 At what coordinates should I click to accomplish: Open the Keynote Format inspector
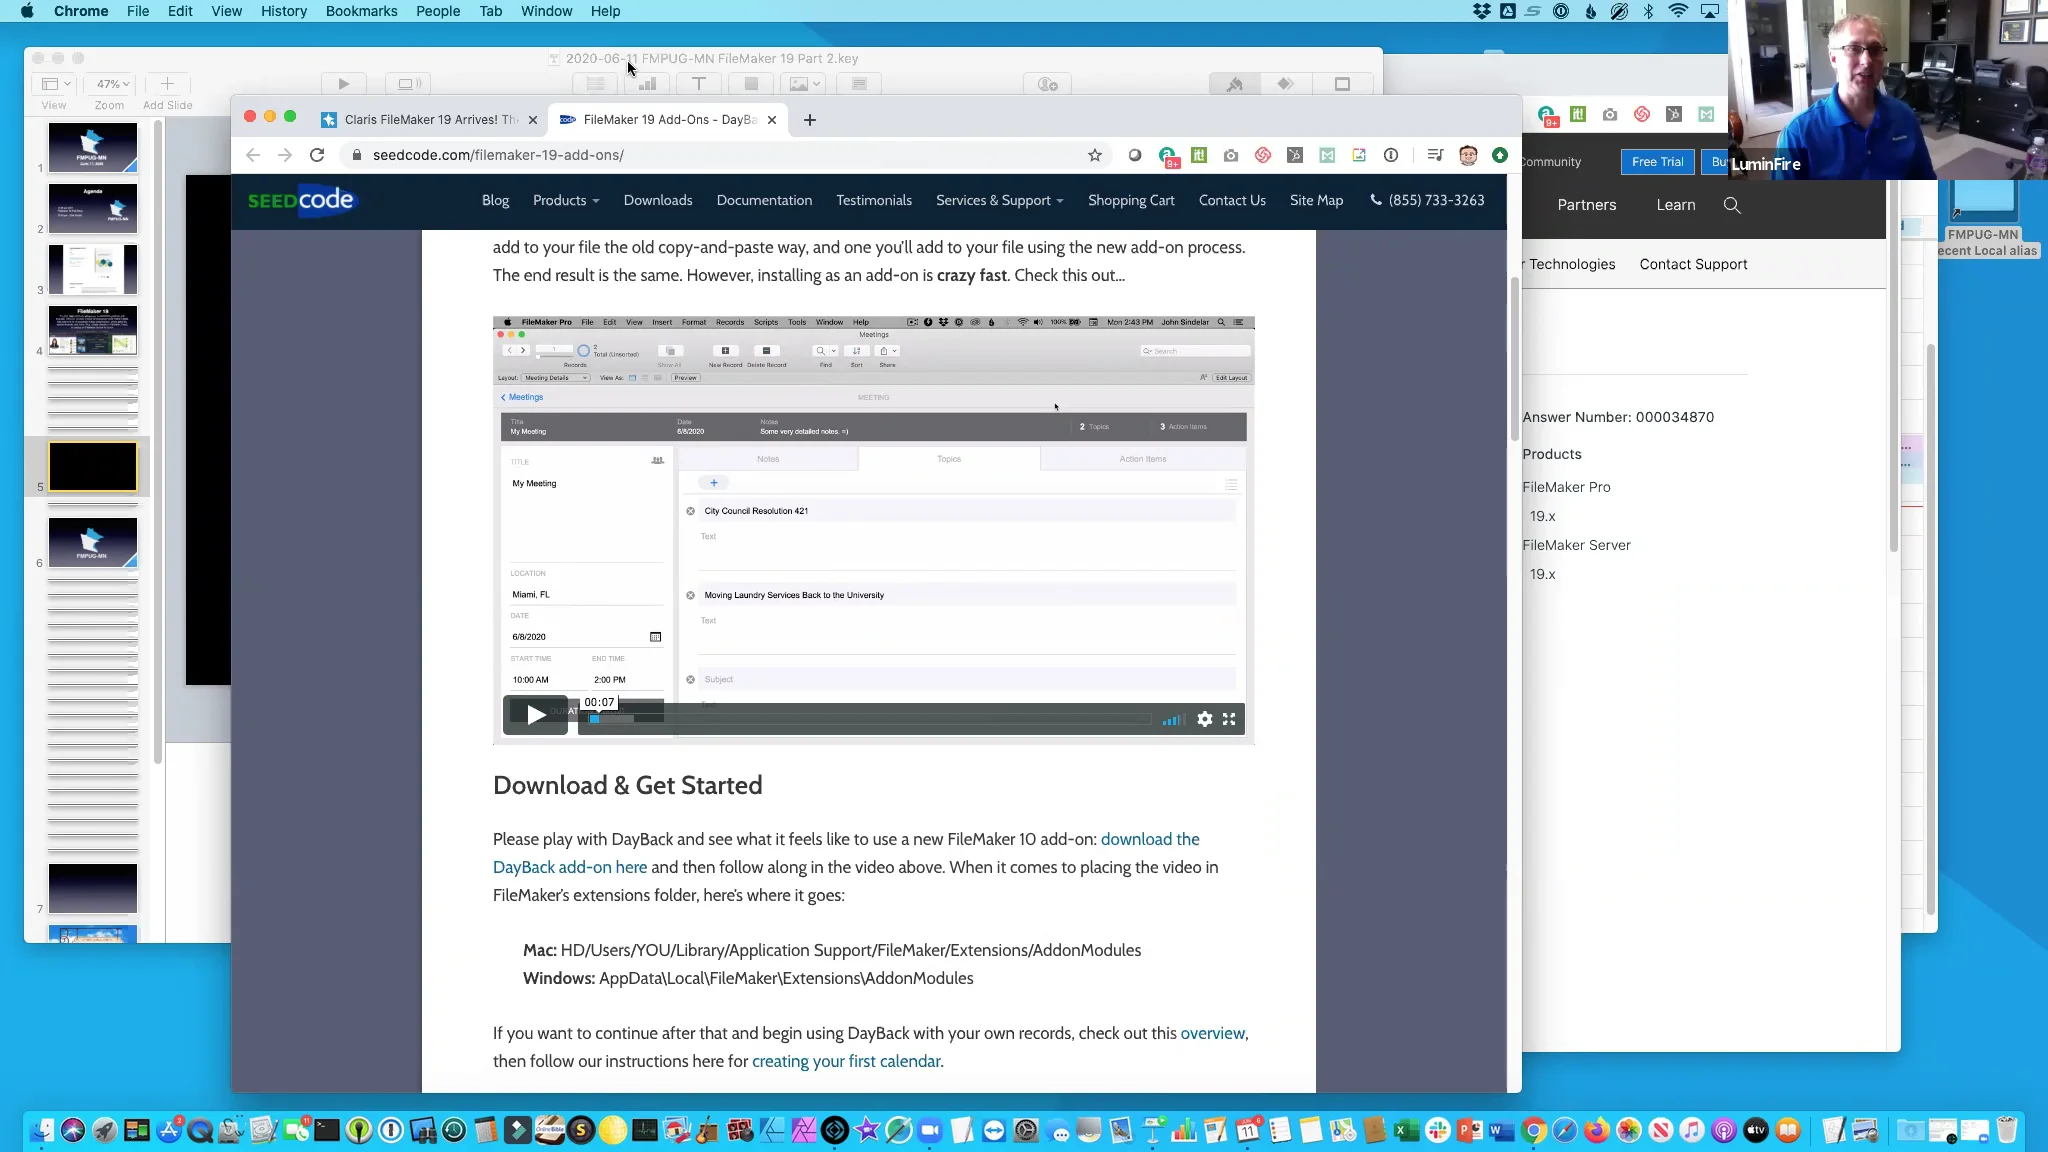pyautogui.click(x=1235, y=84)
